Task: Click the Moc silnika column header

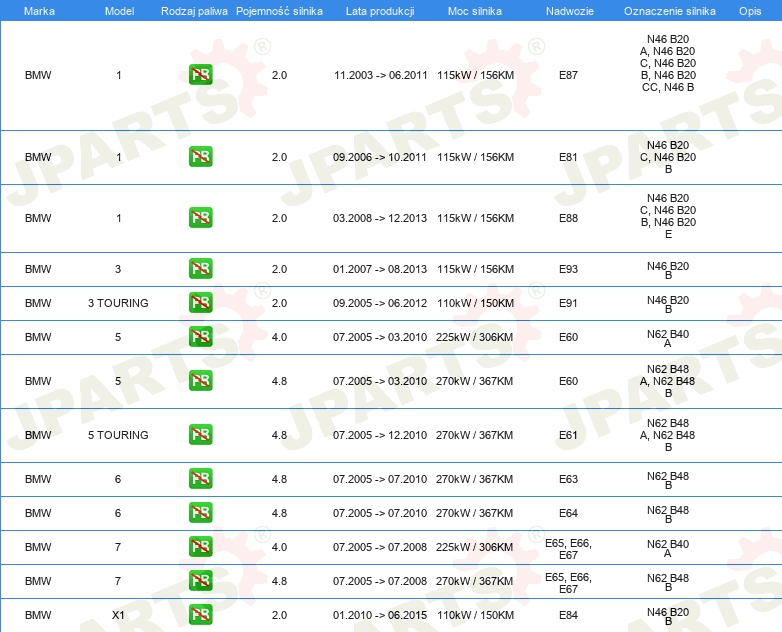Action: pyautogui.click(x=475, y=11)
